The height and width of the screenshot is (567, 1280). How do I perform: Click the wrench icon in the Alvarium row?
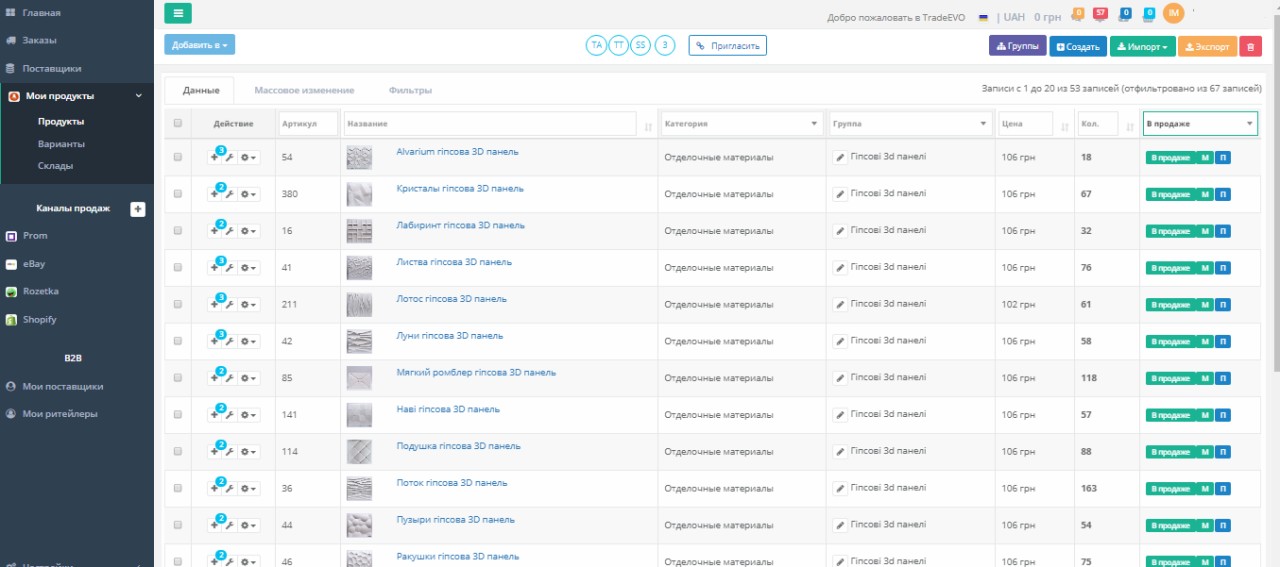[229, 158]
